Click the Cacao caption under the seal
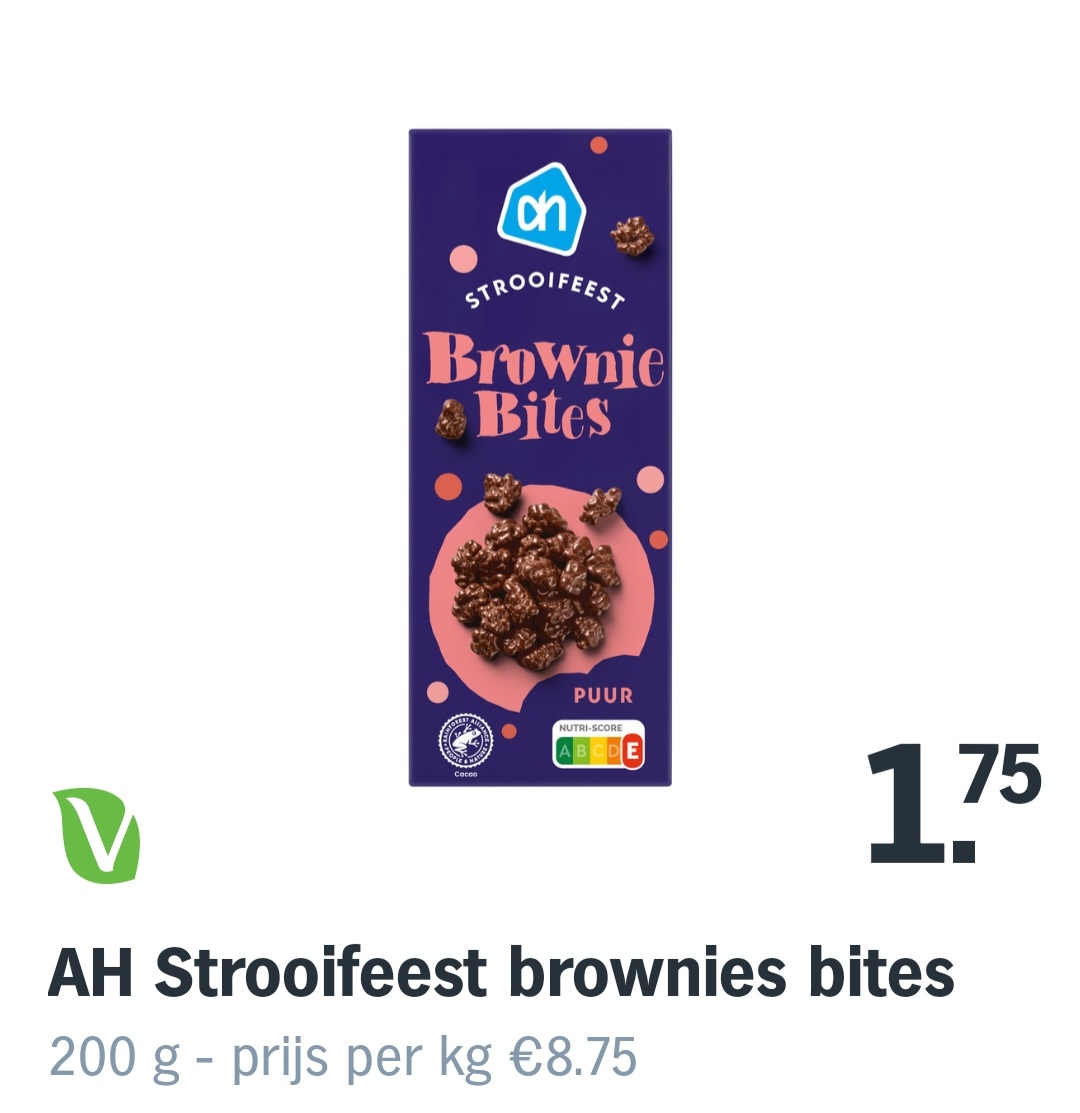The height and width of the screenshot is (1113, 1080). [x=466, y=776]
